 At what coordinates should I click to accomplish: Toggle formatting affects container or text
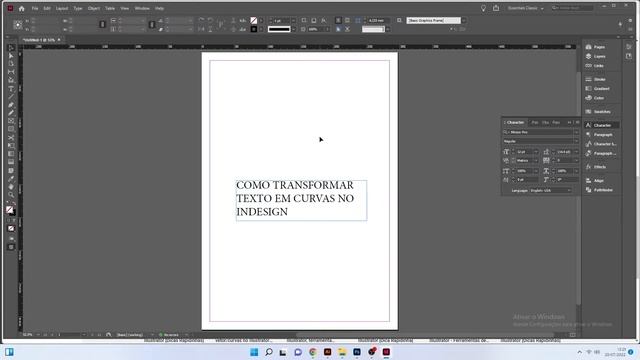coord(11,220)
